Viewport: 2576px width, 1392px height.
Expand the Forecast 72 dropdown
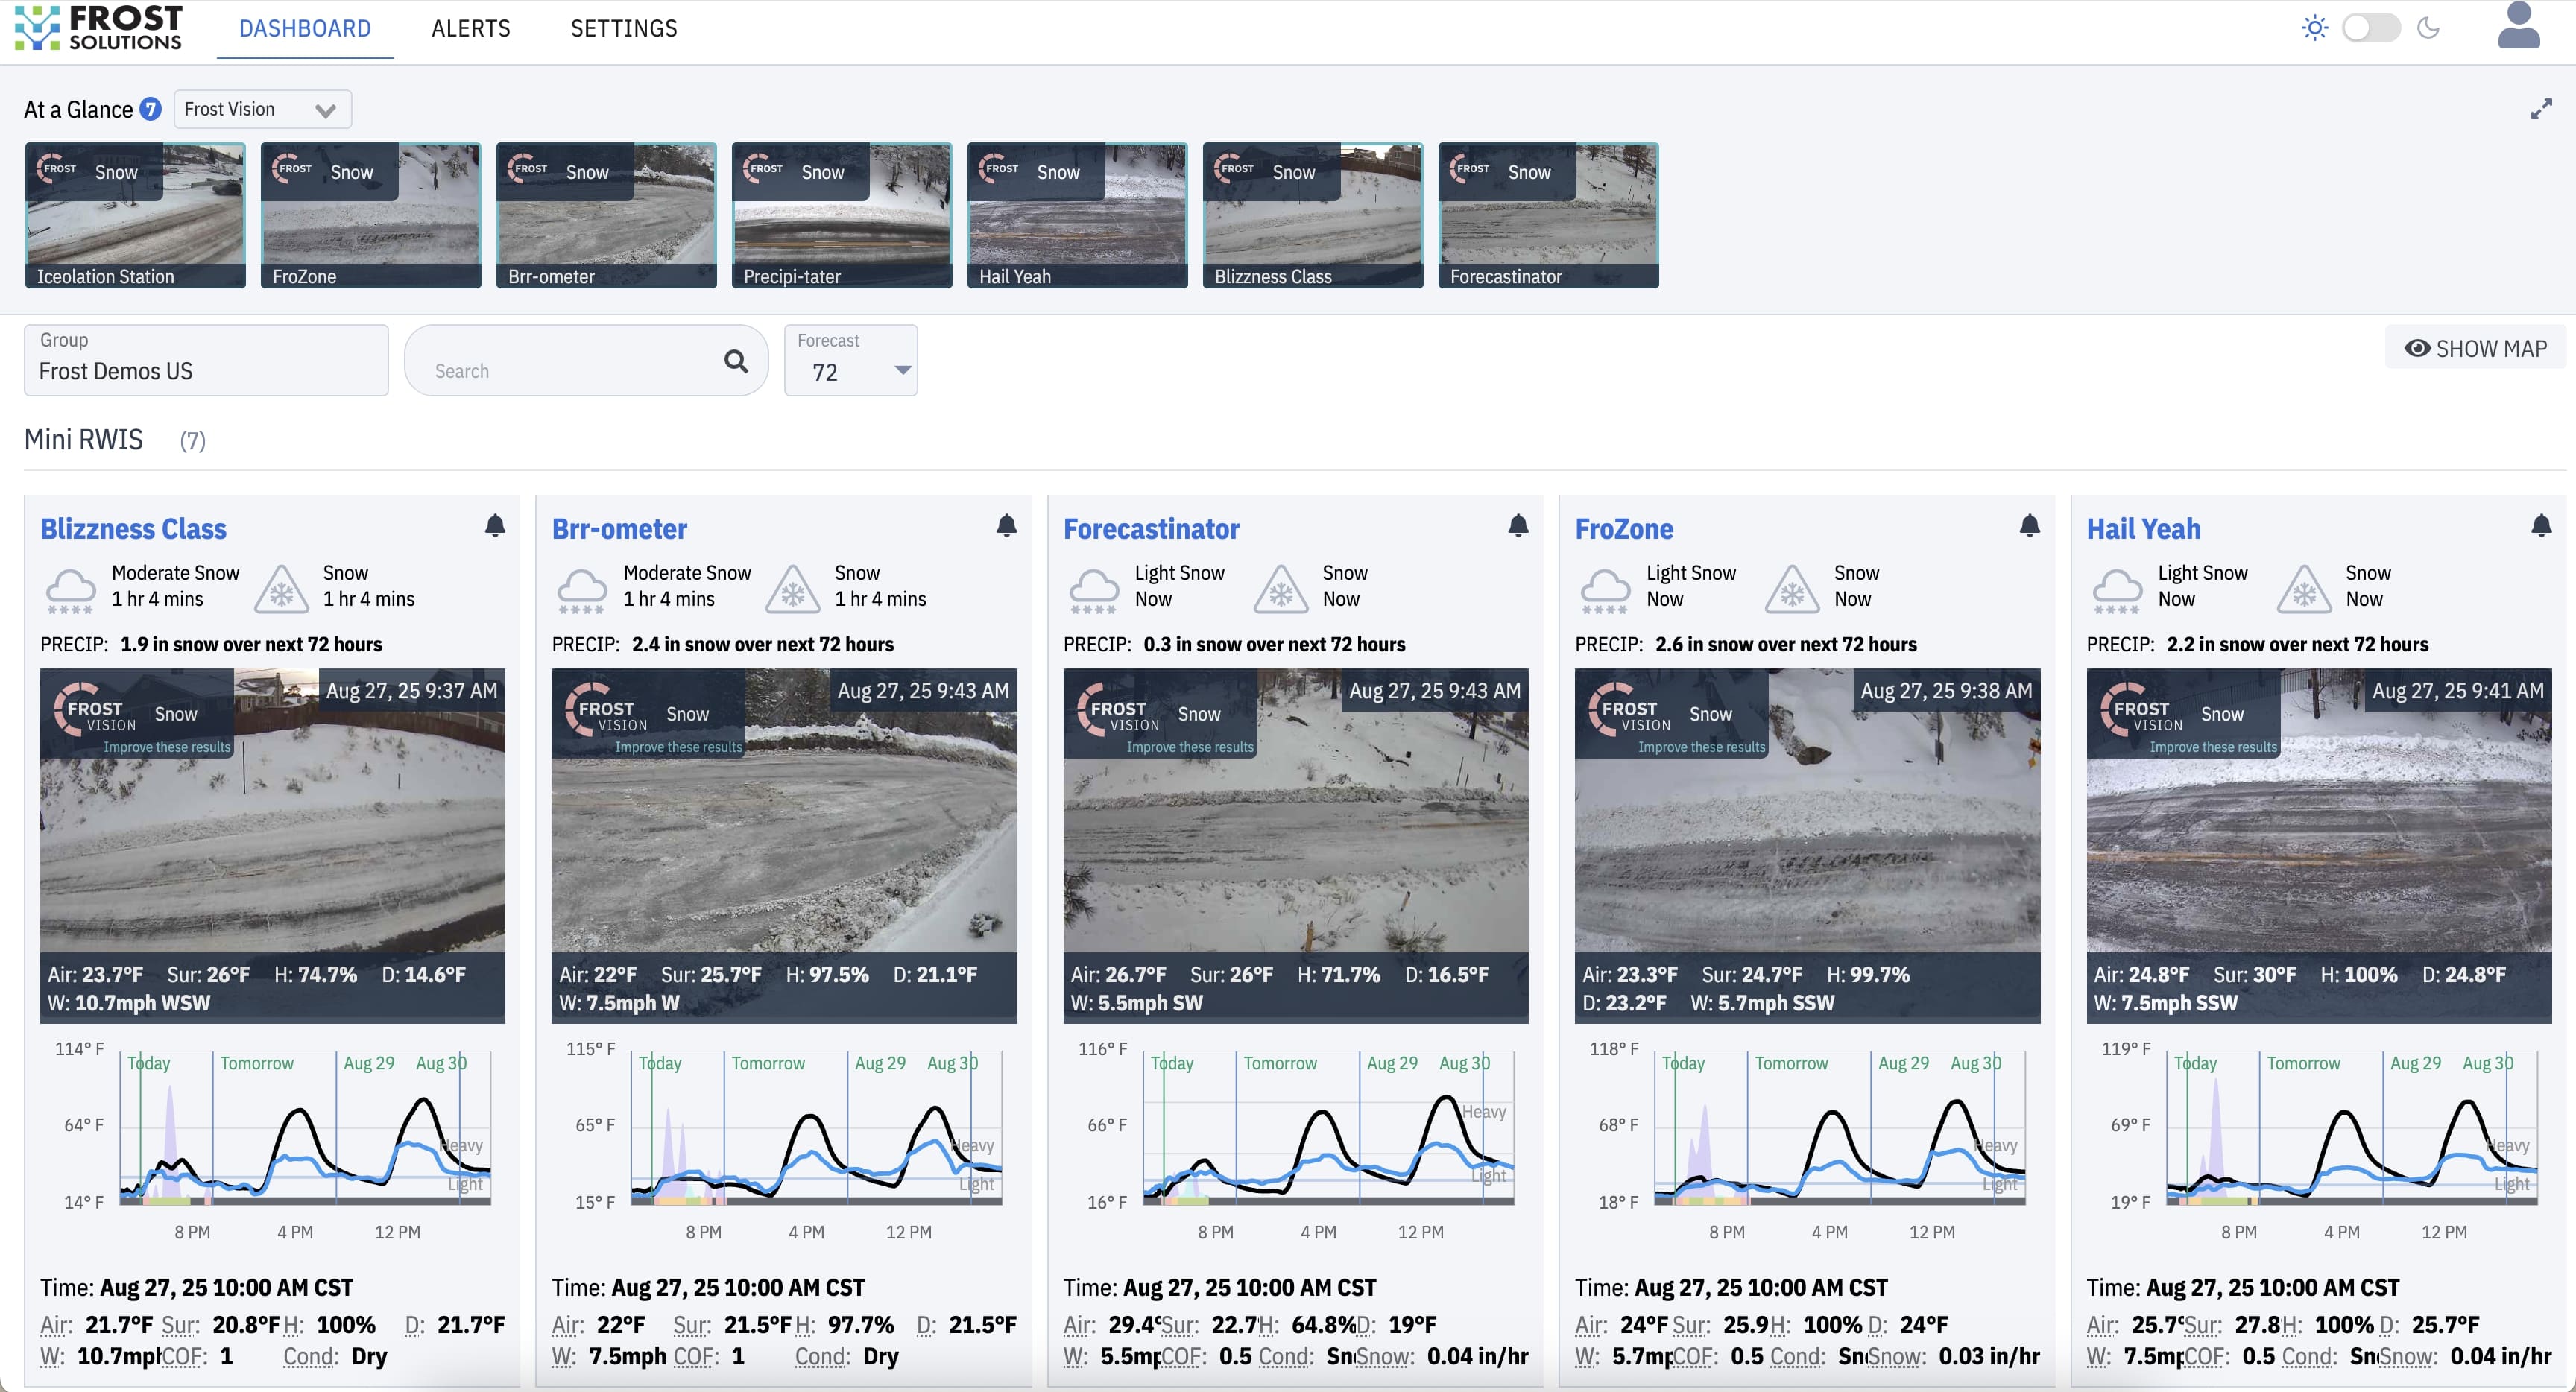[x=851, y=361]
